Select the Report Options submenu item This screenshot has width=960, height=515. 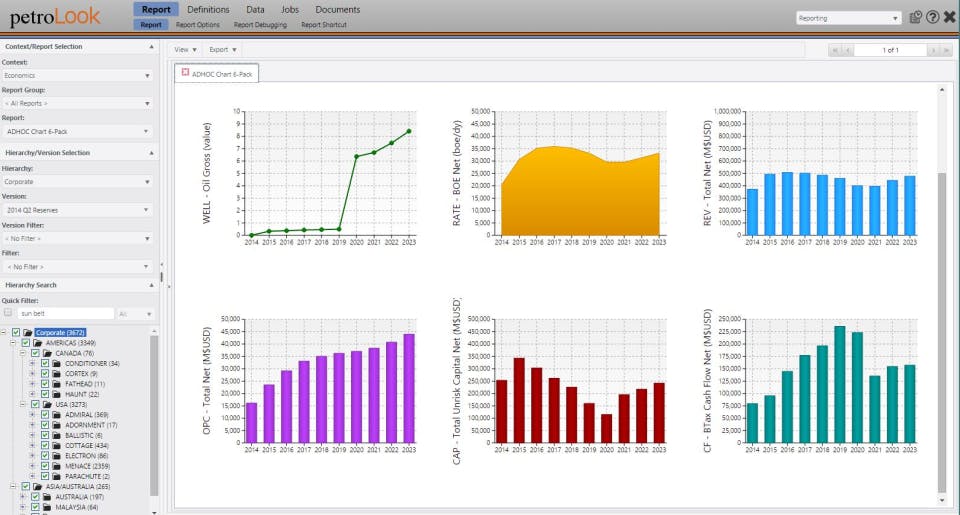click(197, 25)
